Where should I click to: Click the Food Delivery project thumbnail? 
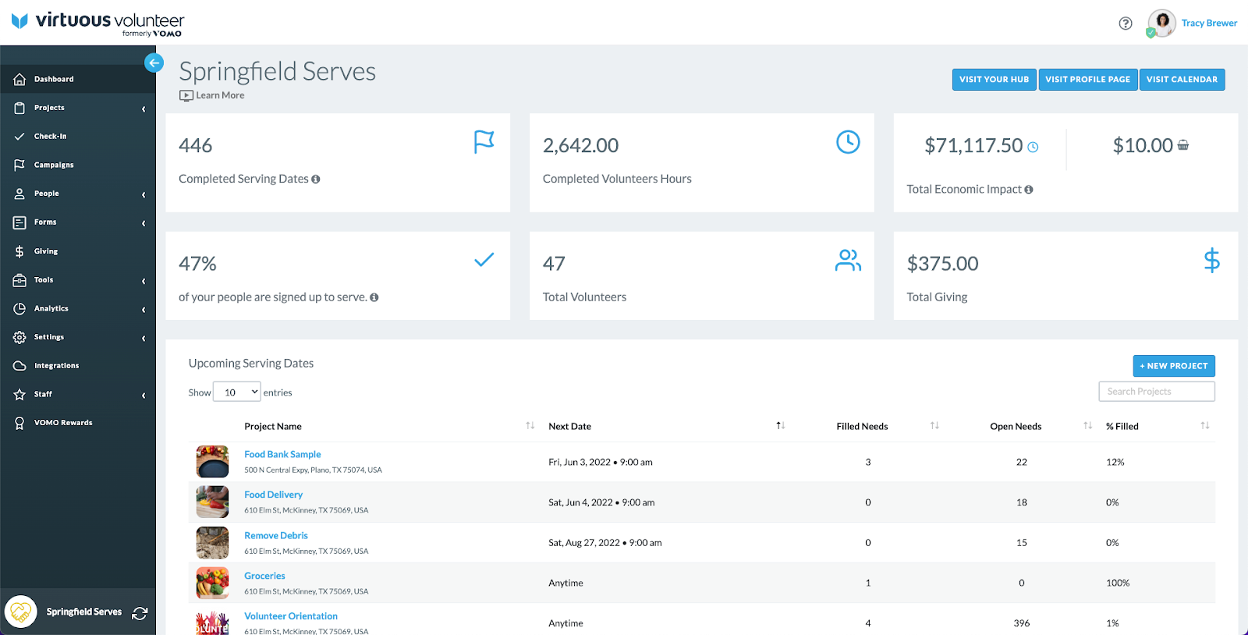point(213,502)
